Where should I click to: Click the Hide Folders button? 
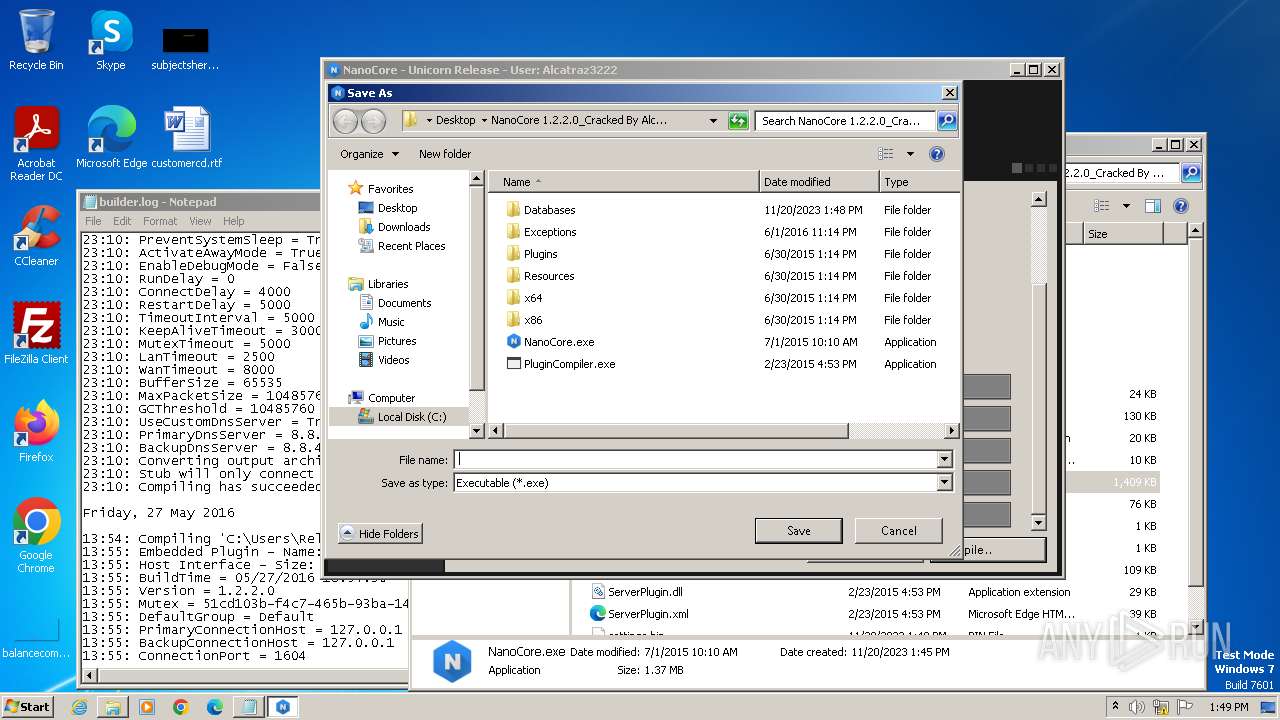(380, 534)
